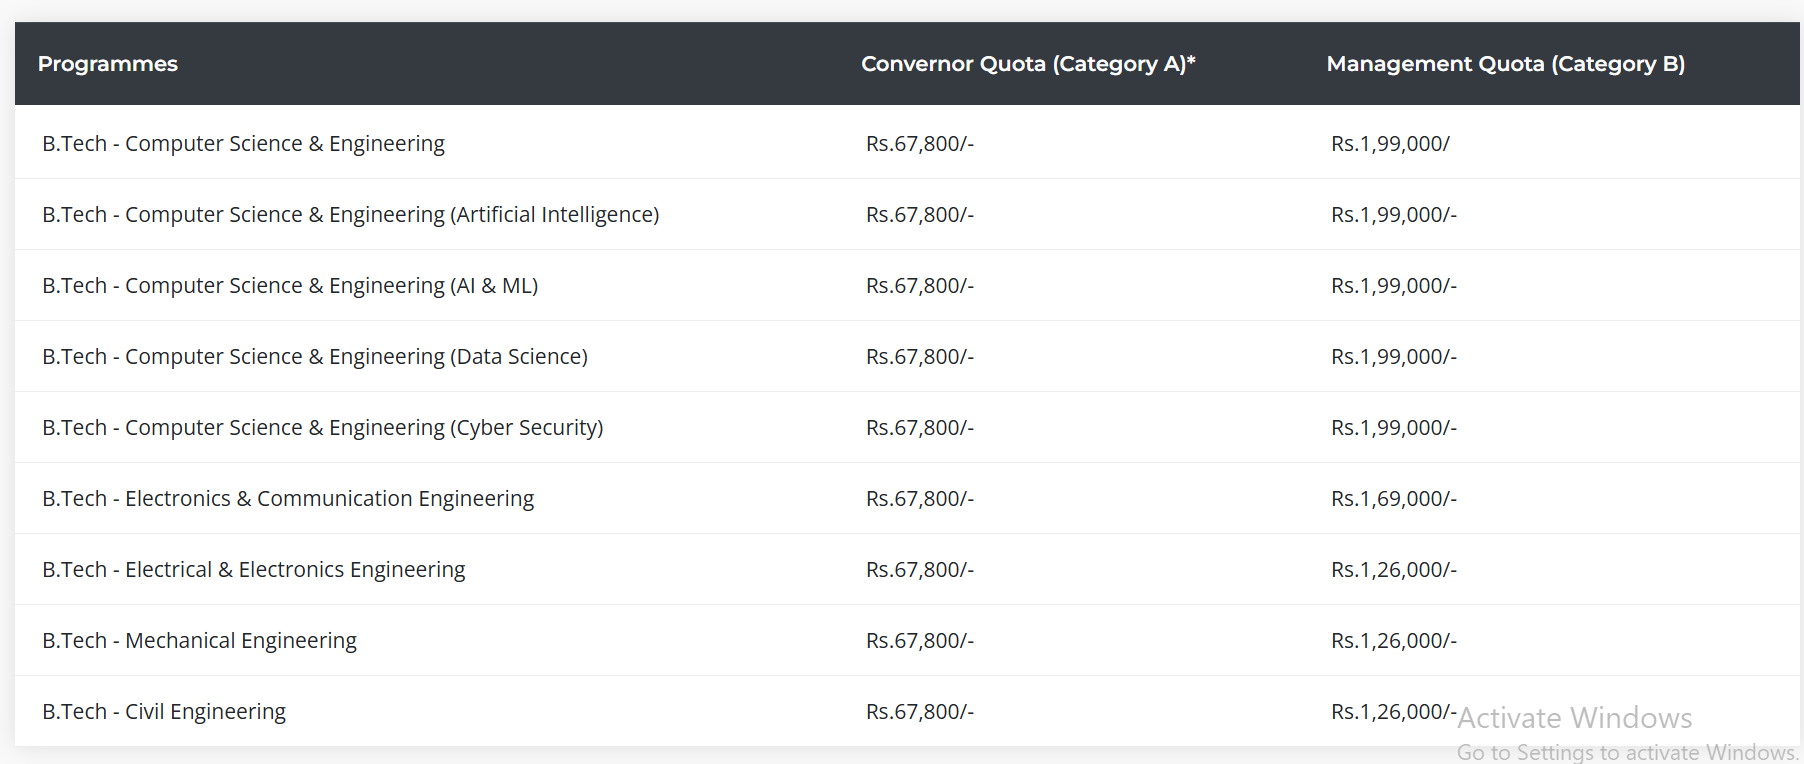Click the Rs.1,69,000/- management quota fee
This screenshot has width=1804, height=764.
coord(1393,499)
